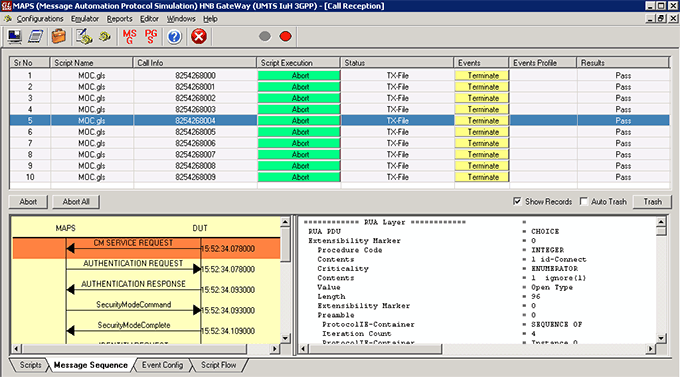Screen dimensions: 680x377
Task: Switch to the Event Config tab
Action: tap(163, 365)
